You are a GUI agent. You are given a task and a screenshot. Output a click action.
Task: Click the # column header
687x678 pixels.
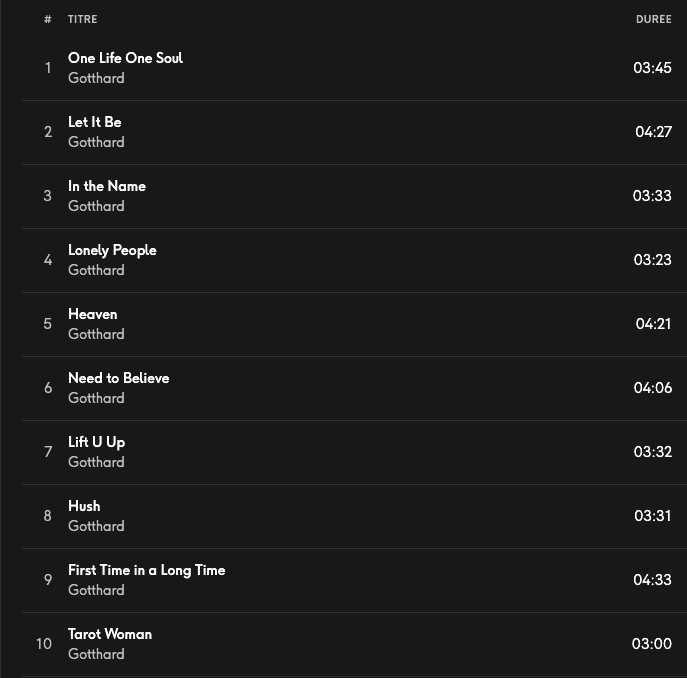[47, 19]
